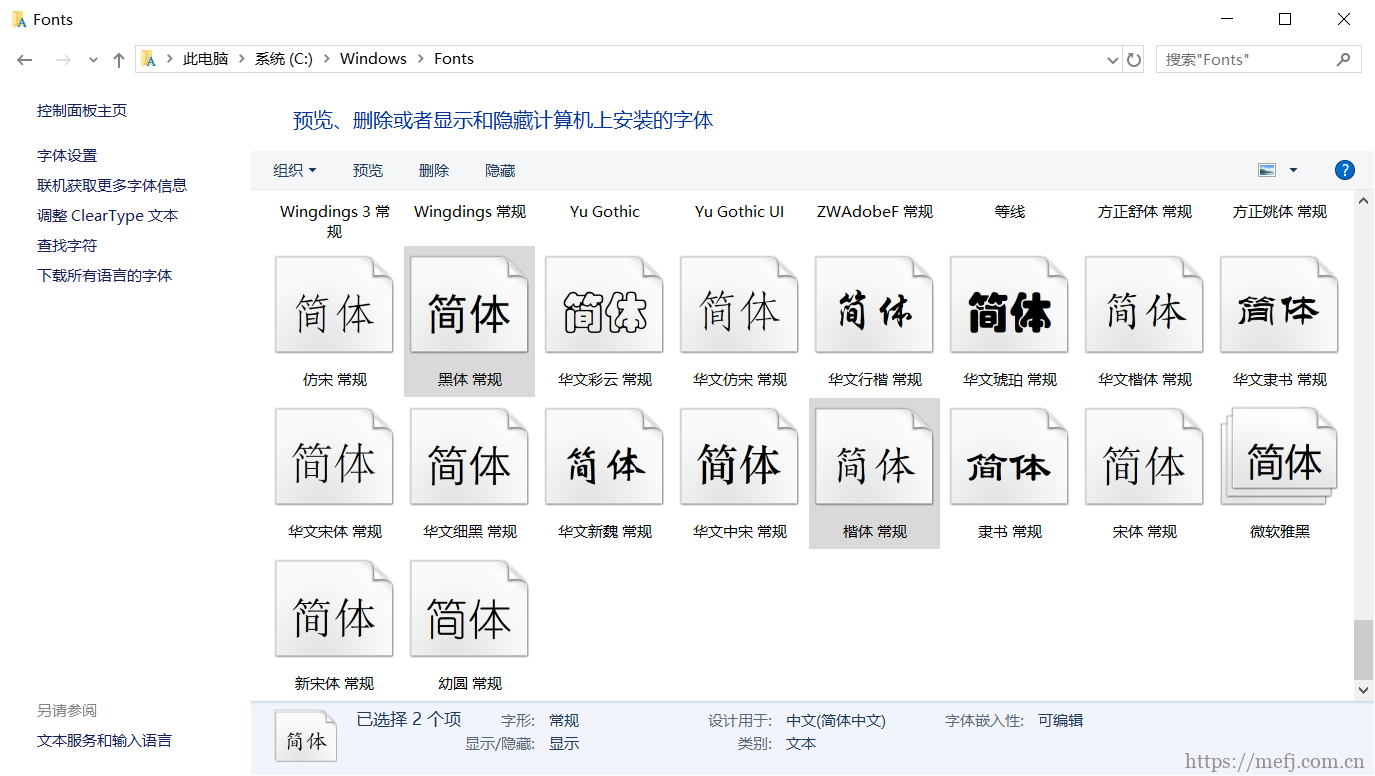The image size is (1375, 776).
Task: Click the scrollbar up arrow
Action: [x=1364, y=201]
